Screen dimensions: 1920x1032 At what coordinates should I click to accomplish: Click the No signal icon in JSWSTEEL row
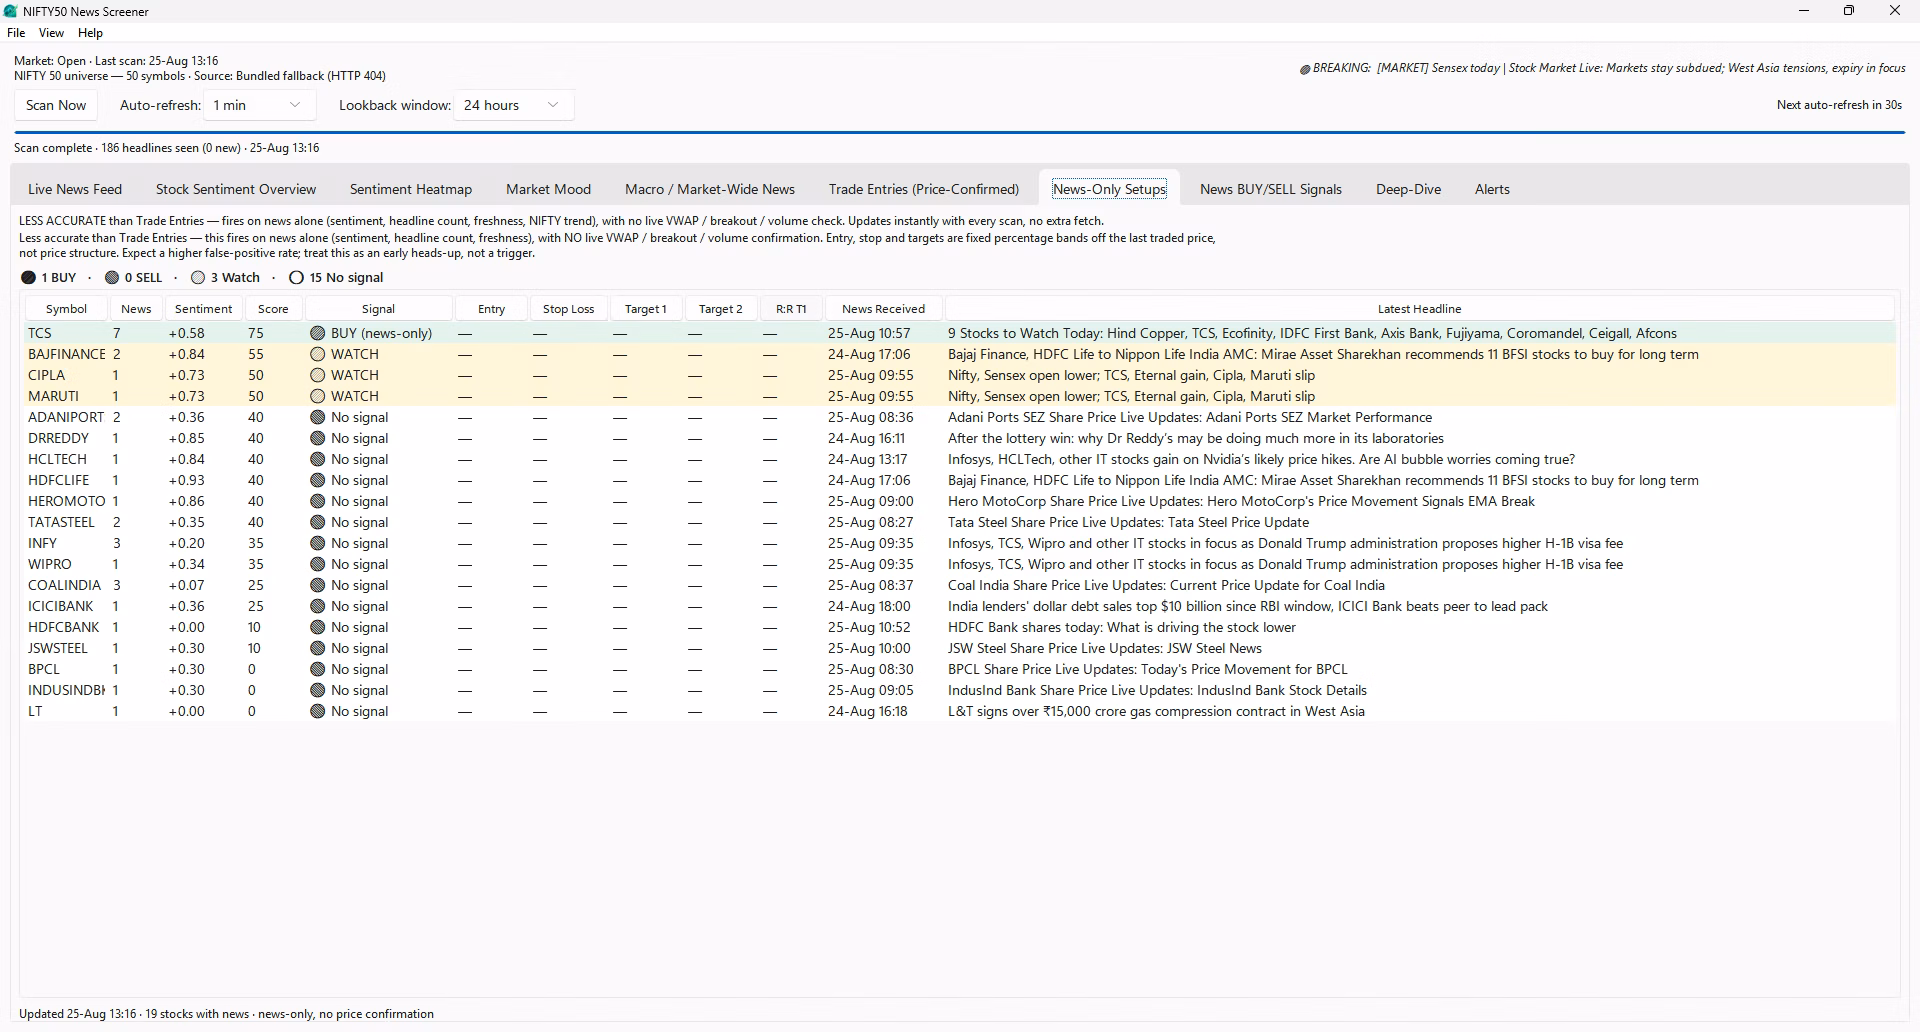pyautogui.click(x=318, y=648)
